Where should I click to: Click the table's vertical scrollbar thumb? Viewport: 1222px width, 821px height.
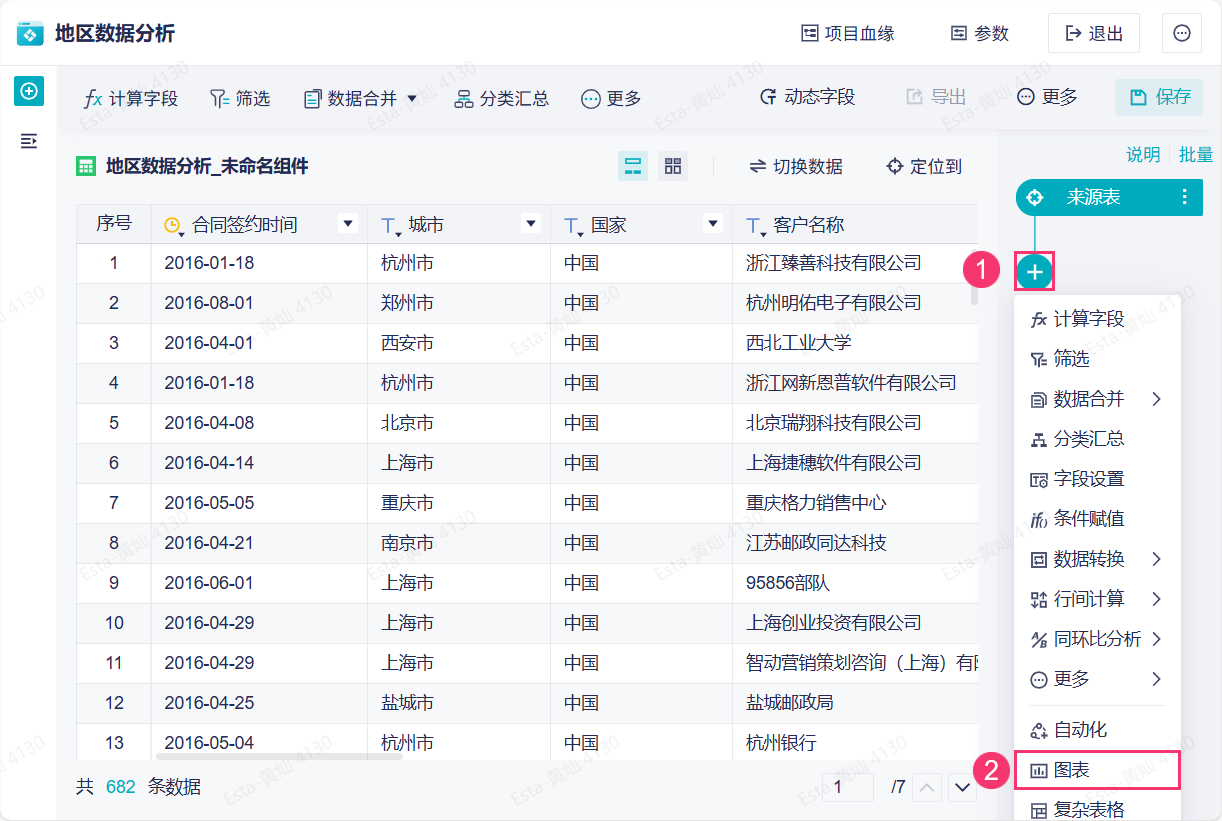point(974,275)
